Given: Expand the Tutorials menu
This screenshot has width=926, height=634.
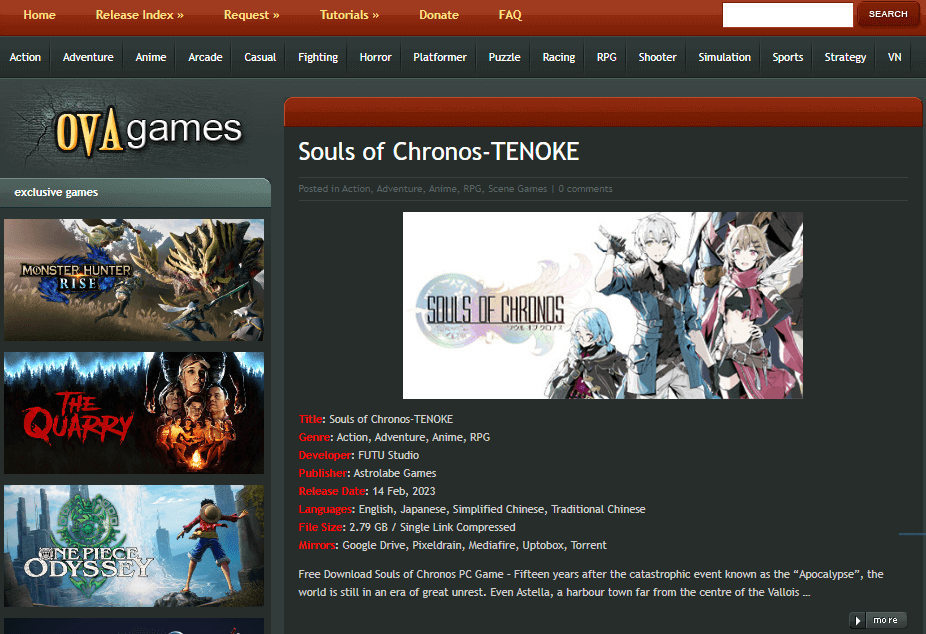Looking at the screenshot, I should tap(349, 15).
